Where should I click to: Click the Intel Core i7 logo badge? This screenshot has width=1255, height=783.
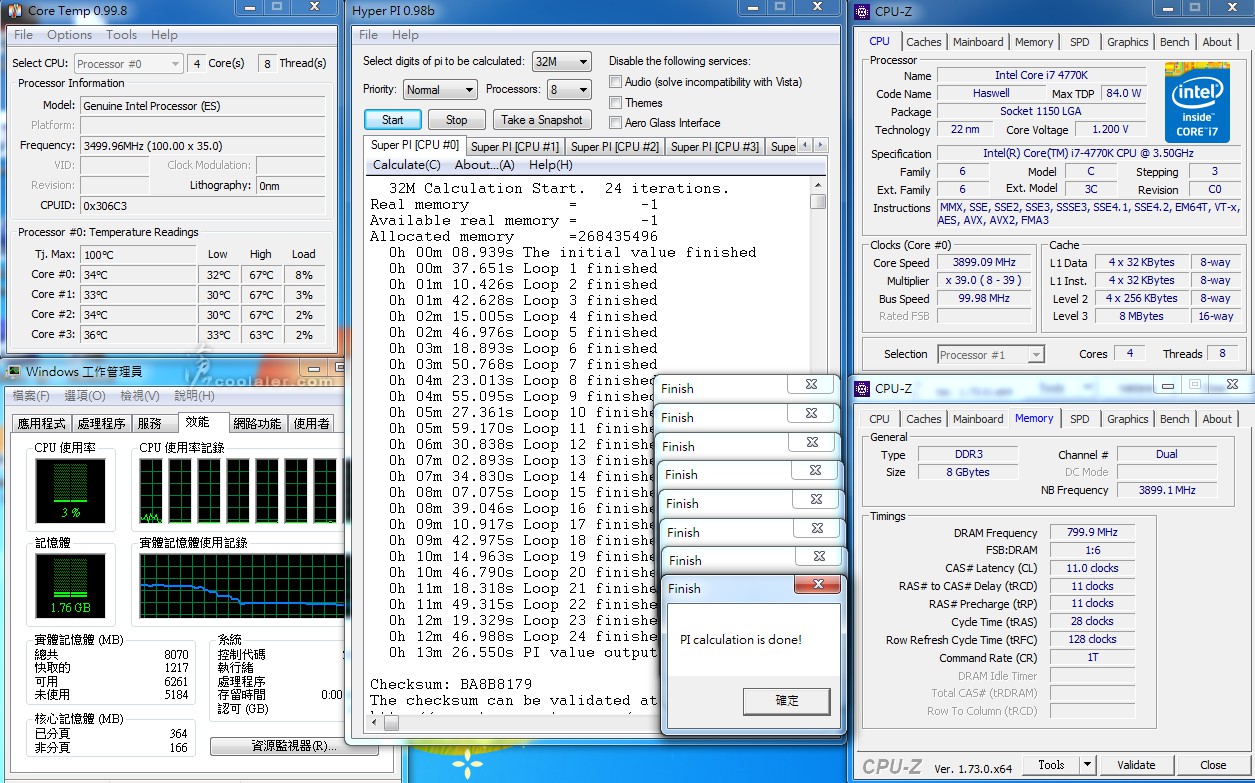tap(1197, 102)
